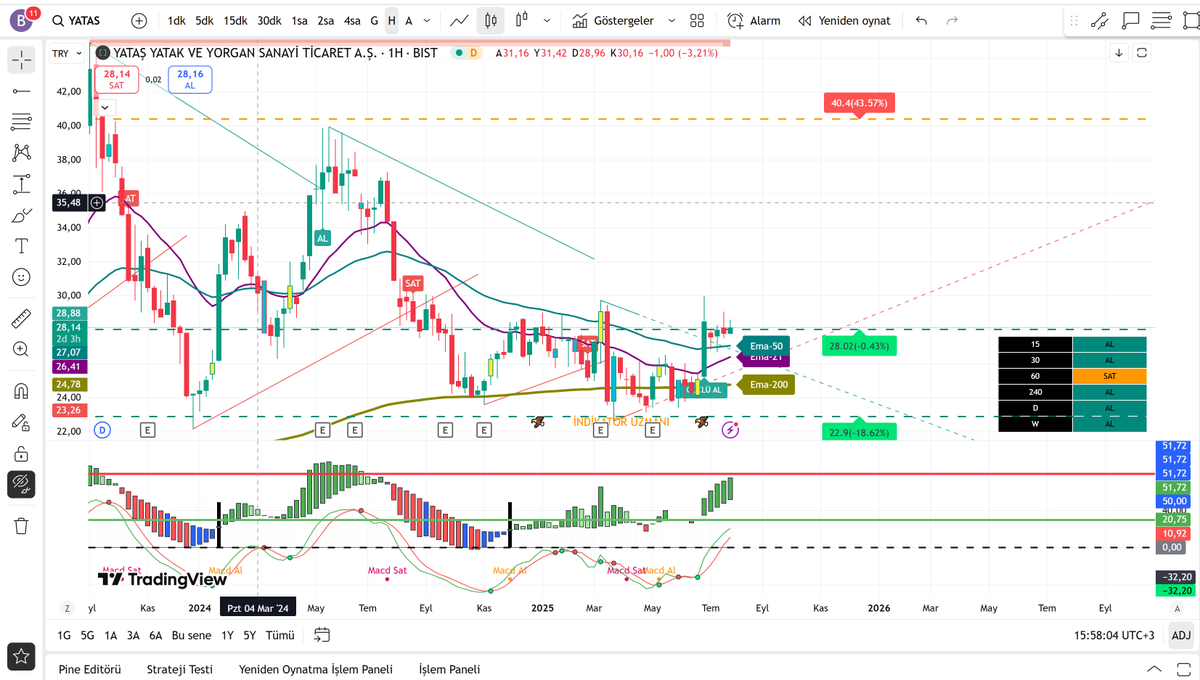The width and height of the screenshot is (1200, 680).
Task: Select the 1sa timeframe
Action: pyautogui.click(x=300, y=20)
